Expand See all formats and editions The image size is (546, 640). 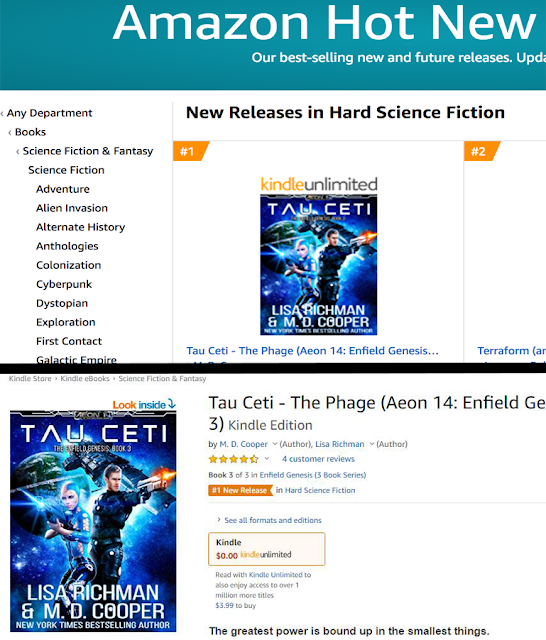pos(269,520)
